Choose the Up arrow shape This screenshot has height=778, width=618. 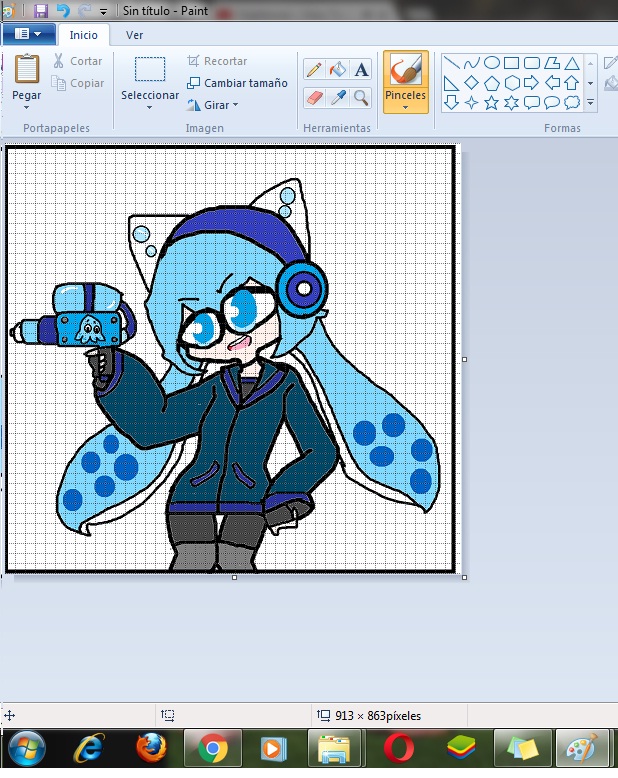[x=572, y=82]
